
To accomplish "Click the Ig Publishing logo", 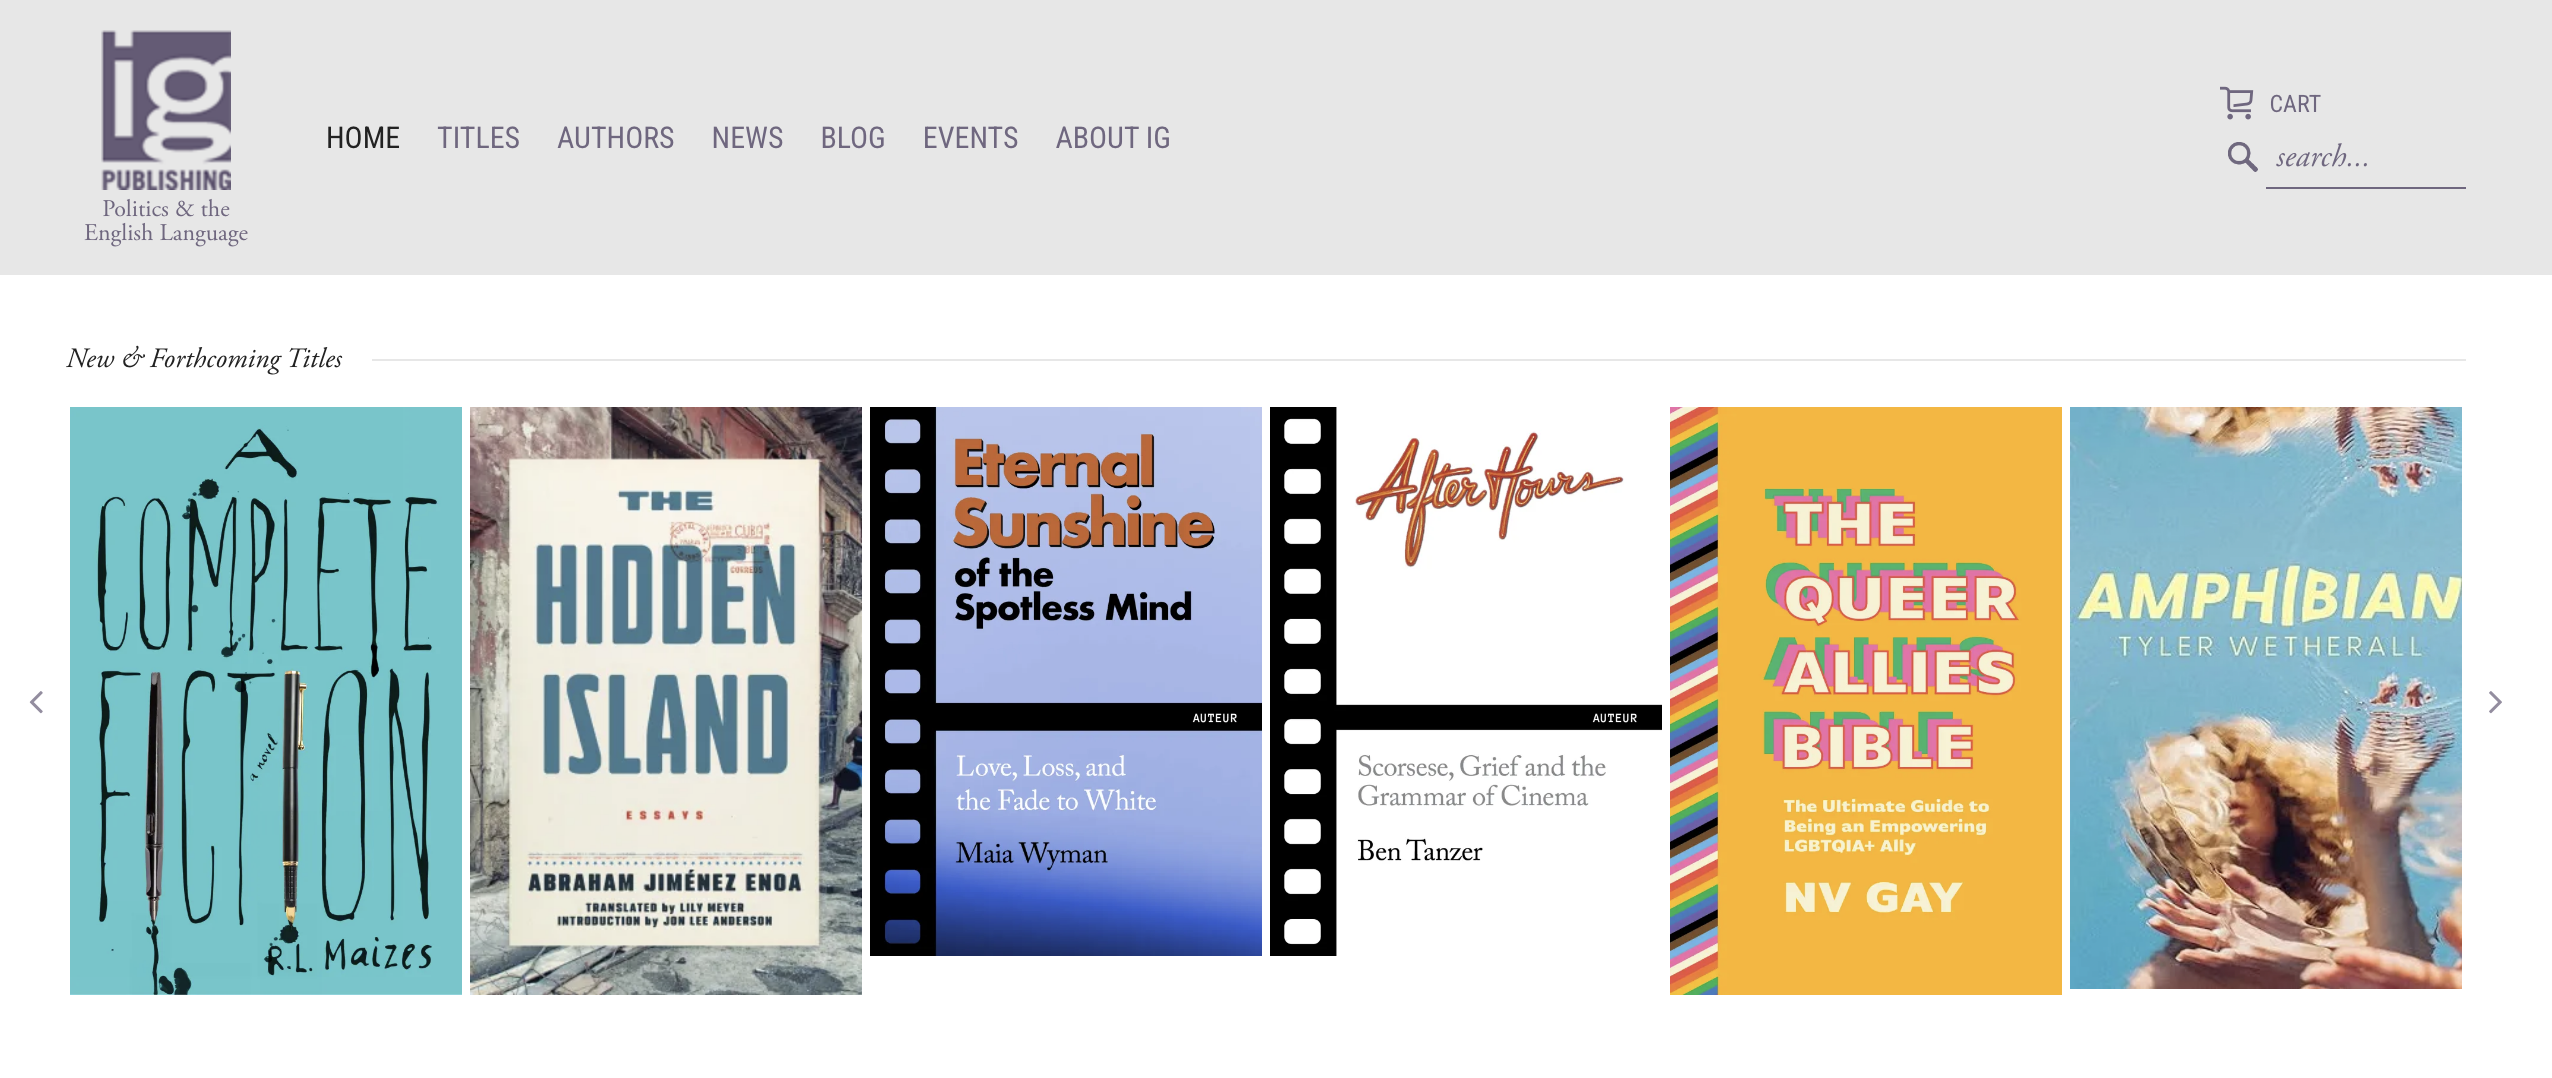I will tap(166, 137).
